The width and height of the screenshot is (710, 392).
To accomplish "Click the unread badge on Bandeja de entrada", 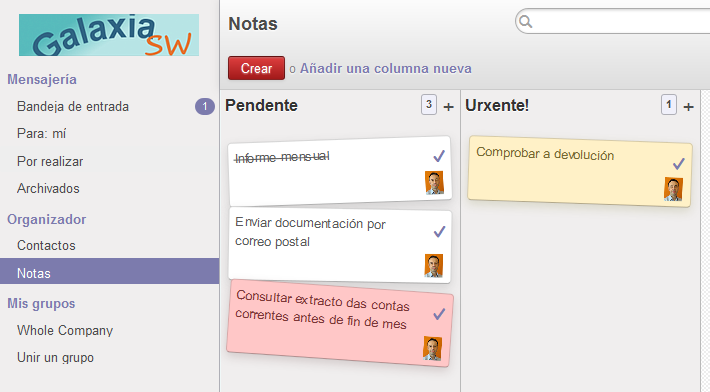I will tap(205, 106).
